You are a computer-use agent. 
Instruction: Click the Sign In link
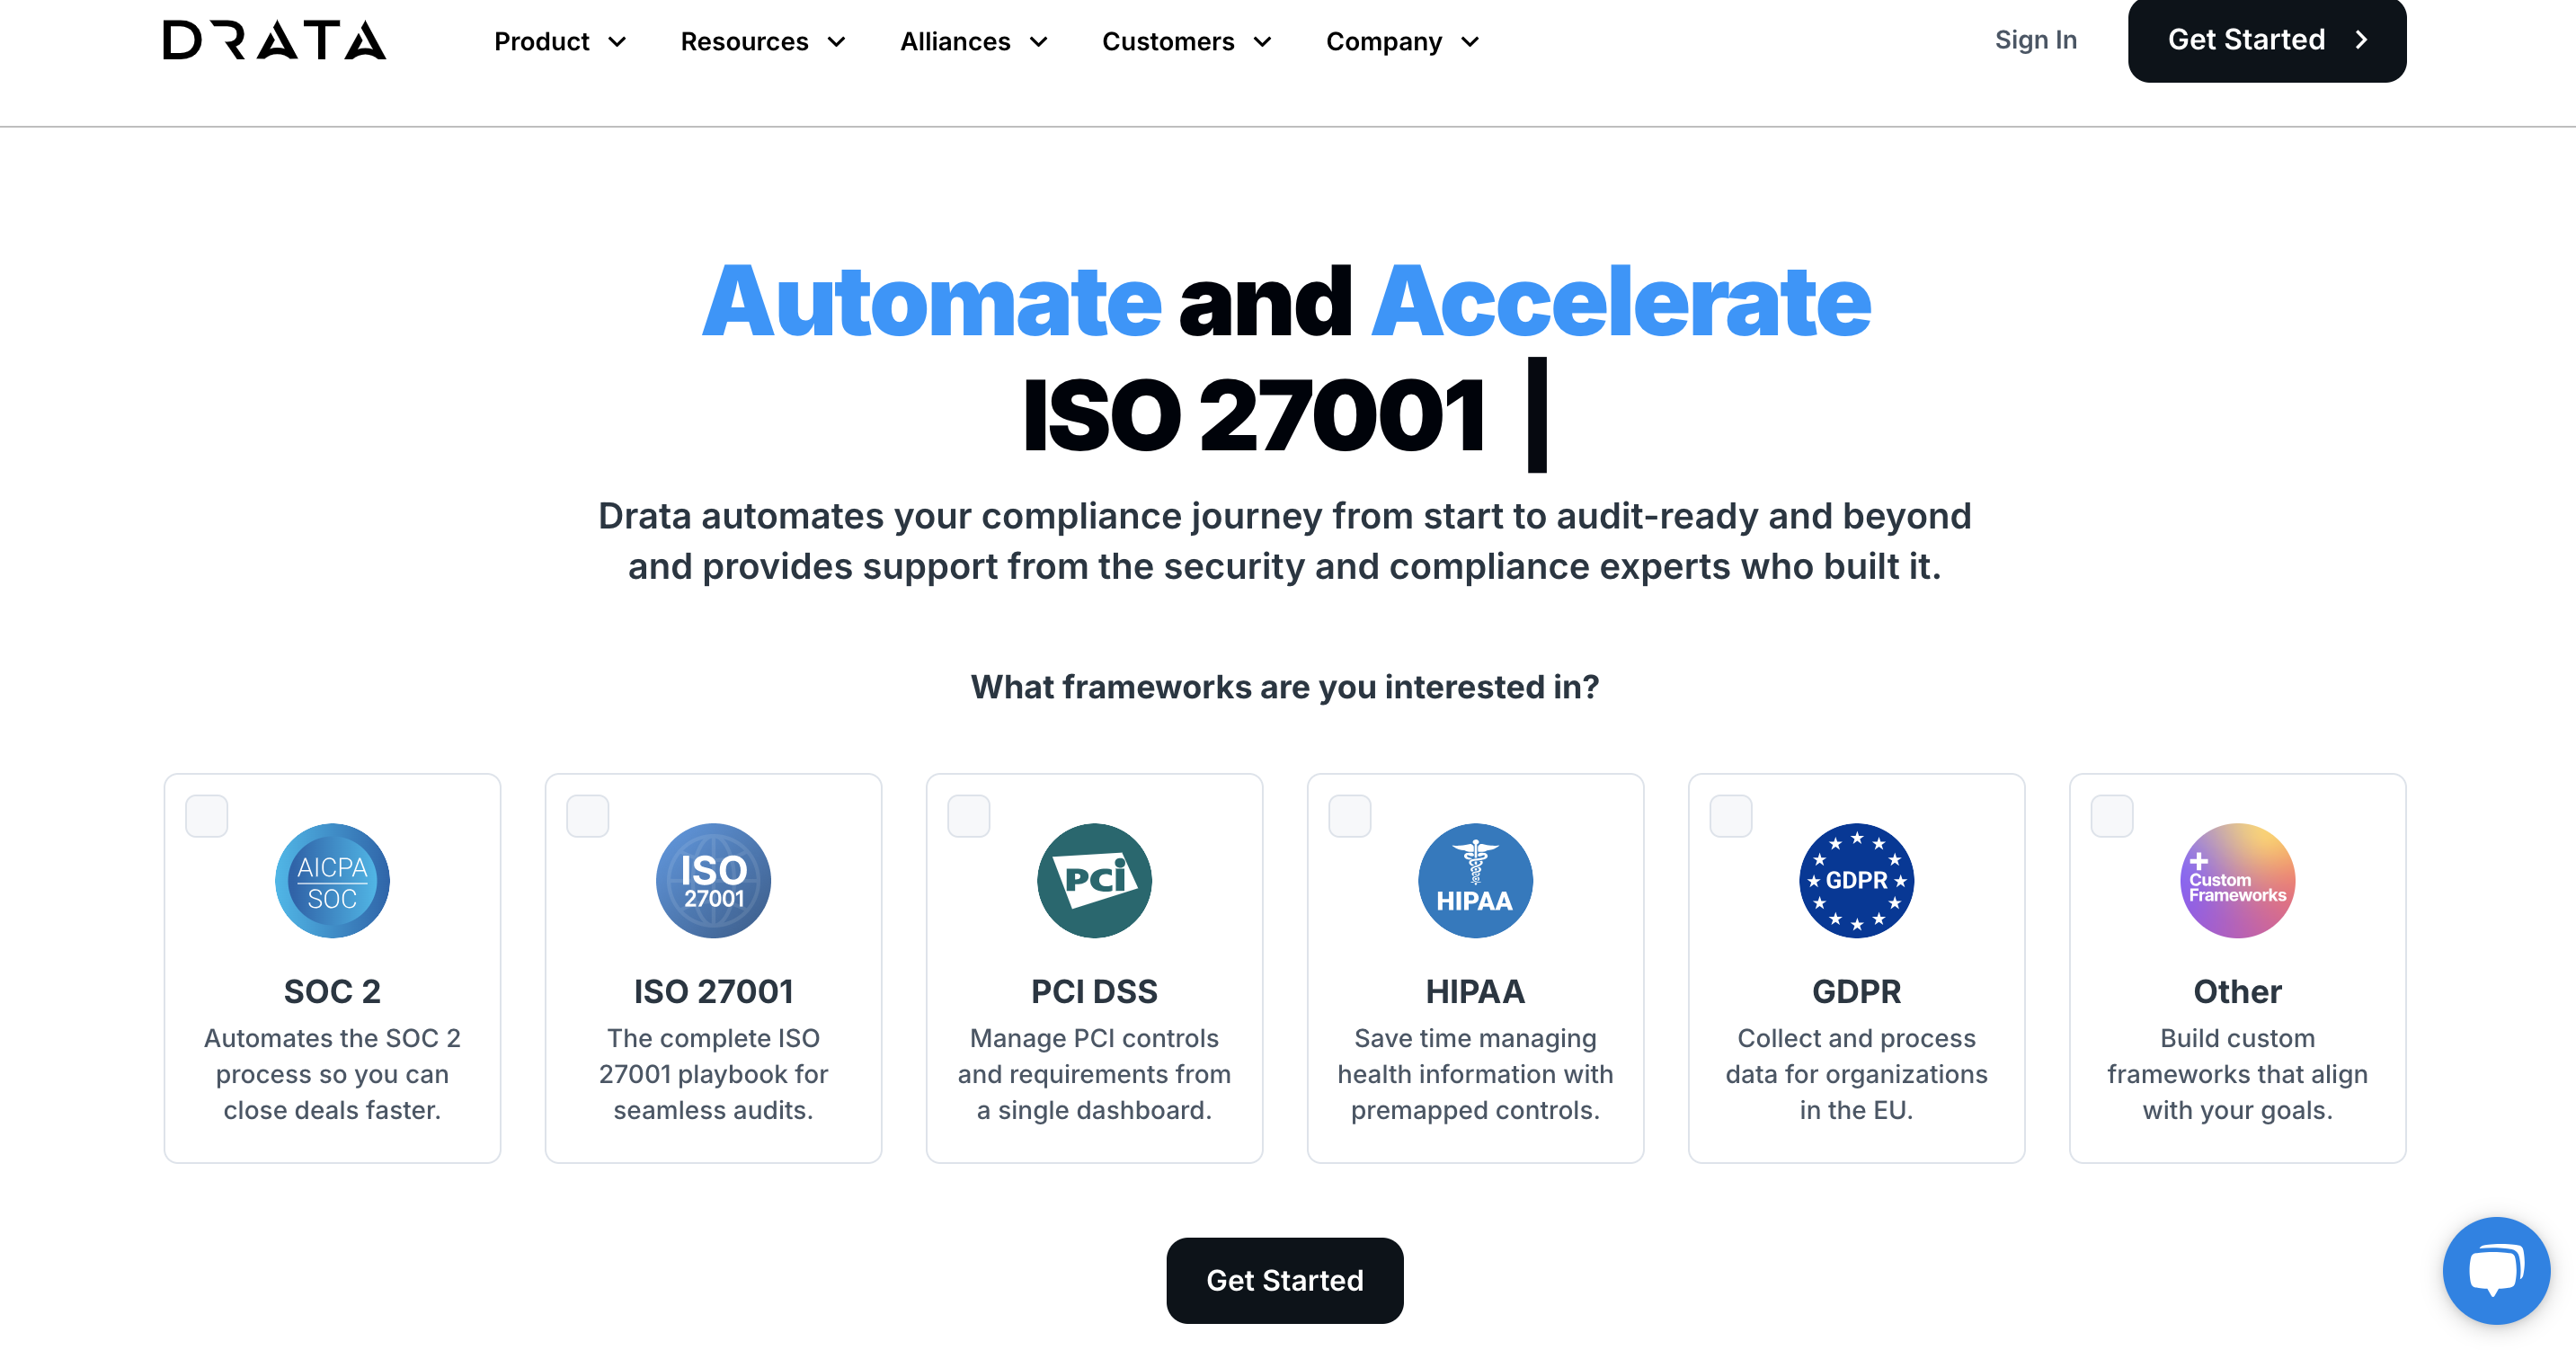coord(2036,39)
